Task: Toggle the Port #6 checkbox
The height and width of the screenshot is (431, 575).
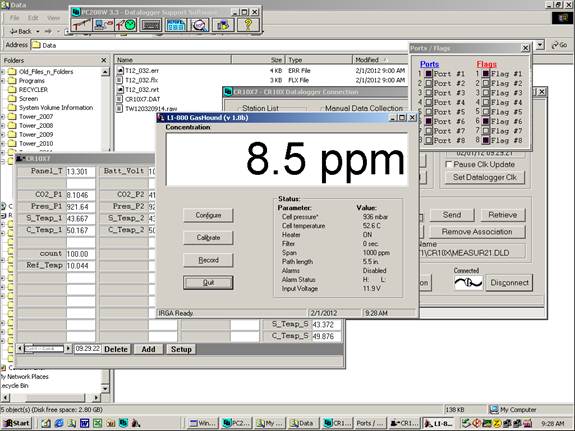Action: click(428, 121)
